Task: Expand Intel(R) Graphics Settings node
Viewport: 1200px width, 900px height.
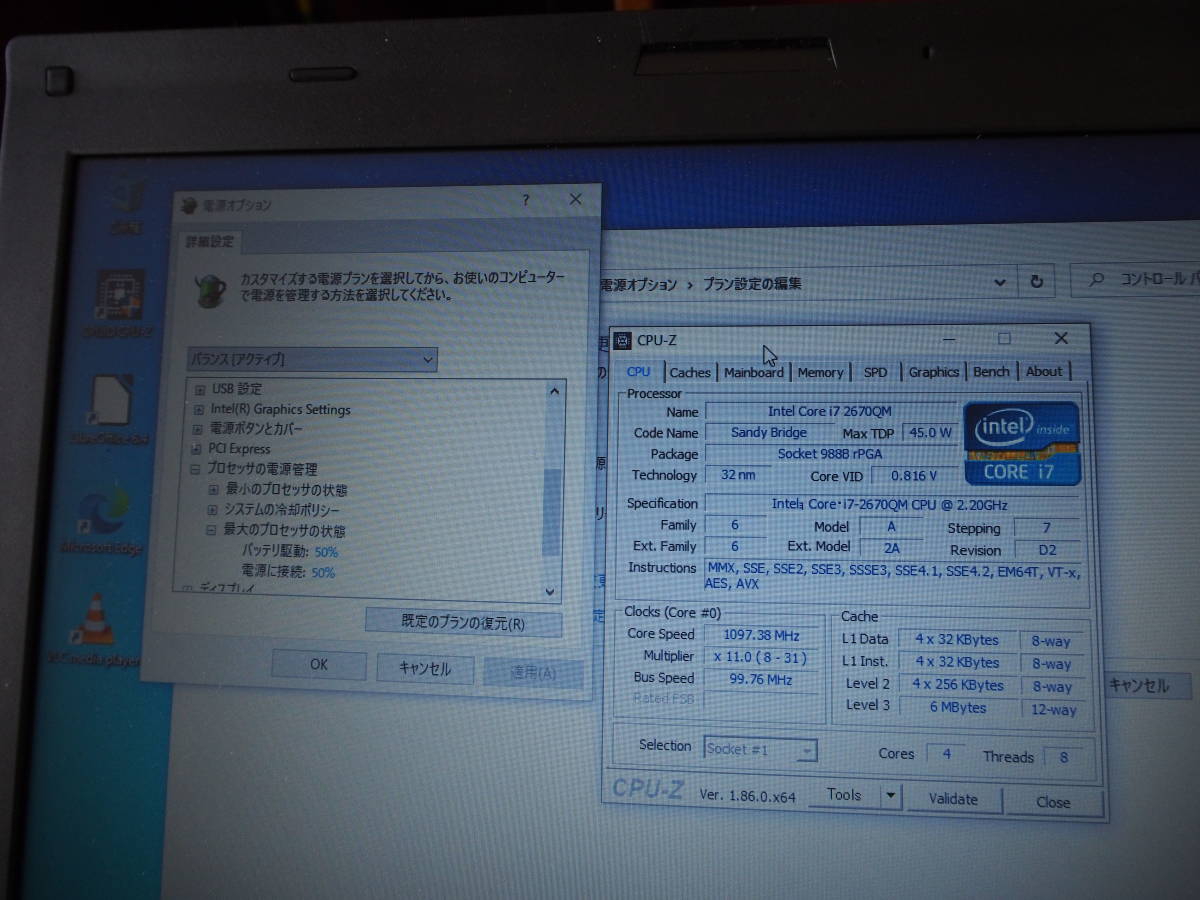Action: 199,409
